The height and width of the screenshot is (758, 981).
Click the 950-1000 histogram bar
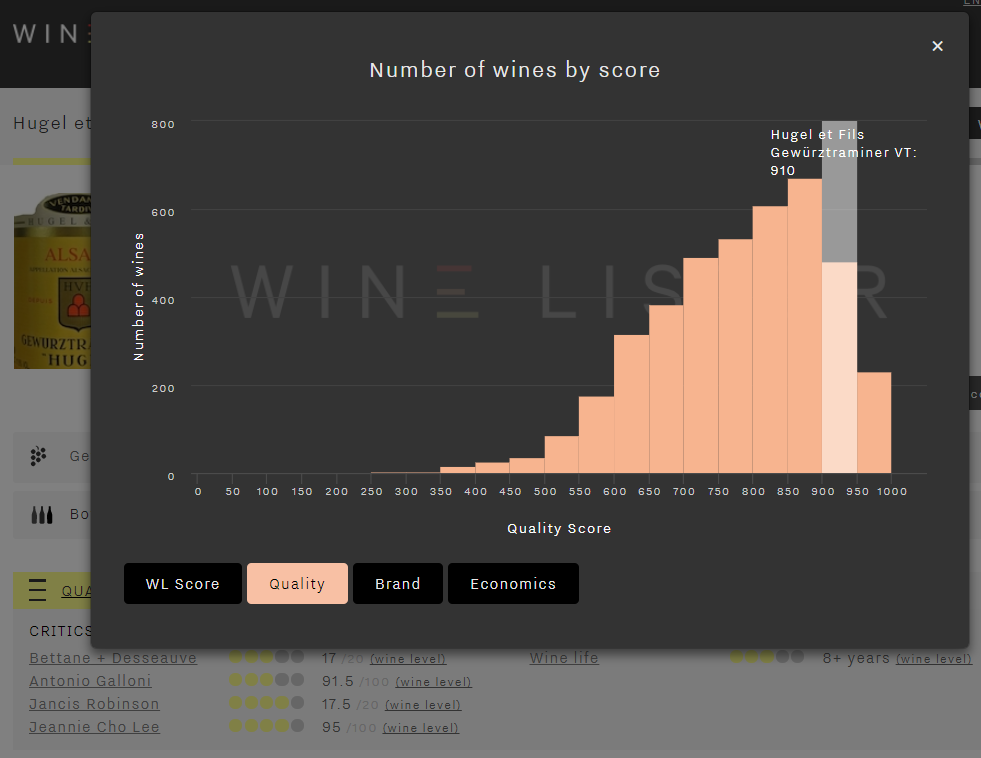click(874, 423)
